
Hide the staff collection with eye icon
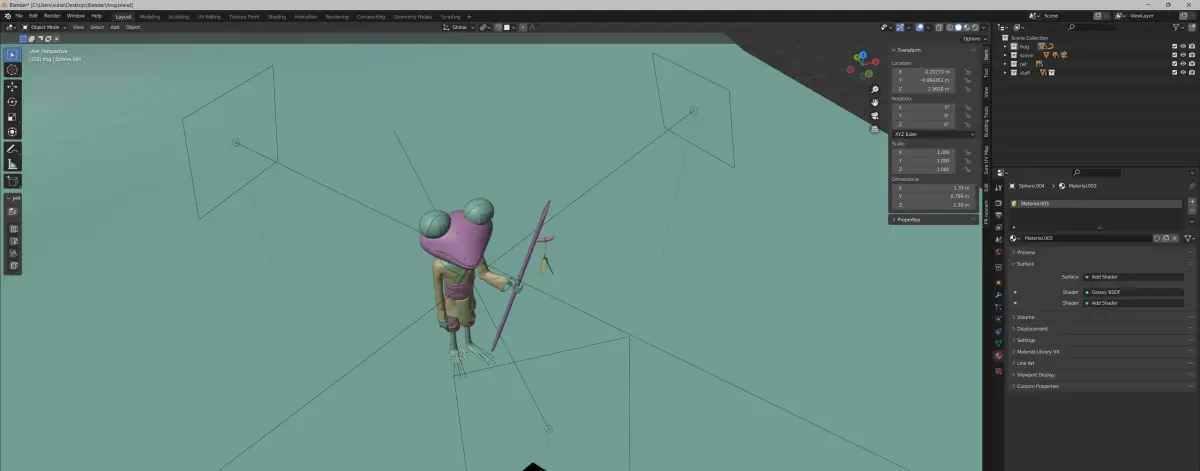(x=1184, y=72)
